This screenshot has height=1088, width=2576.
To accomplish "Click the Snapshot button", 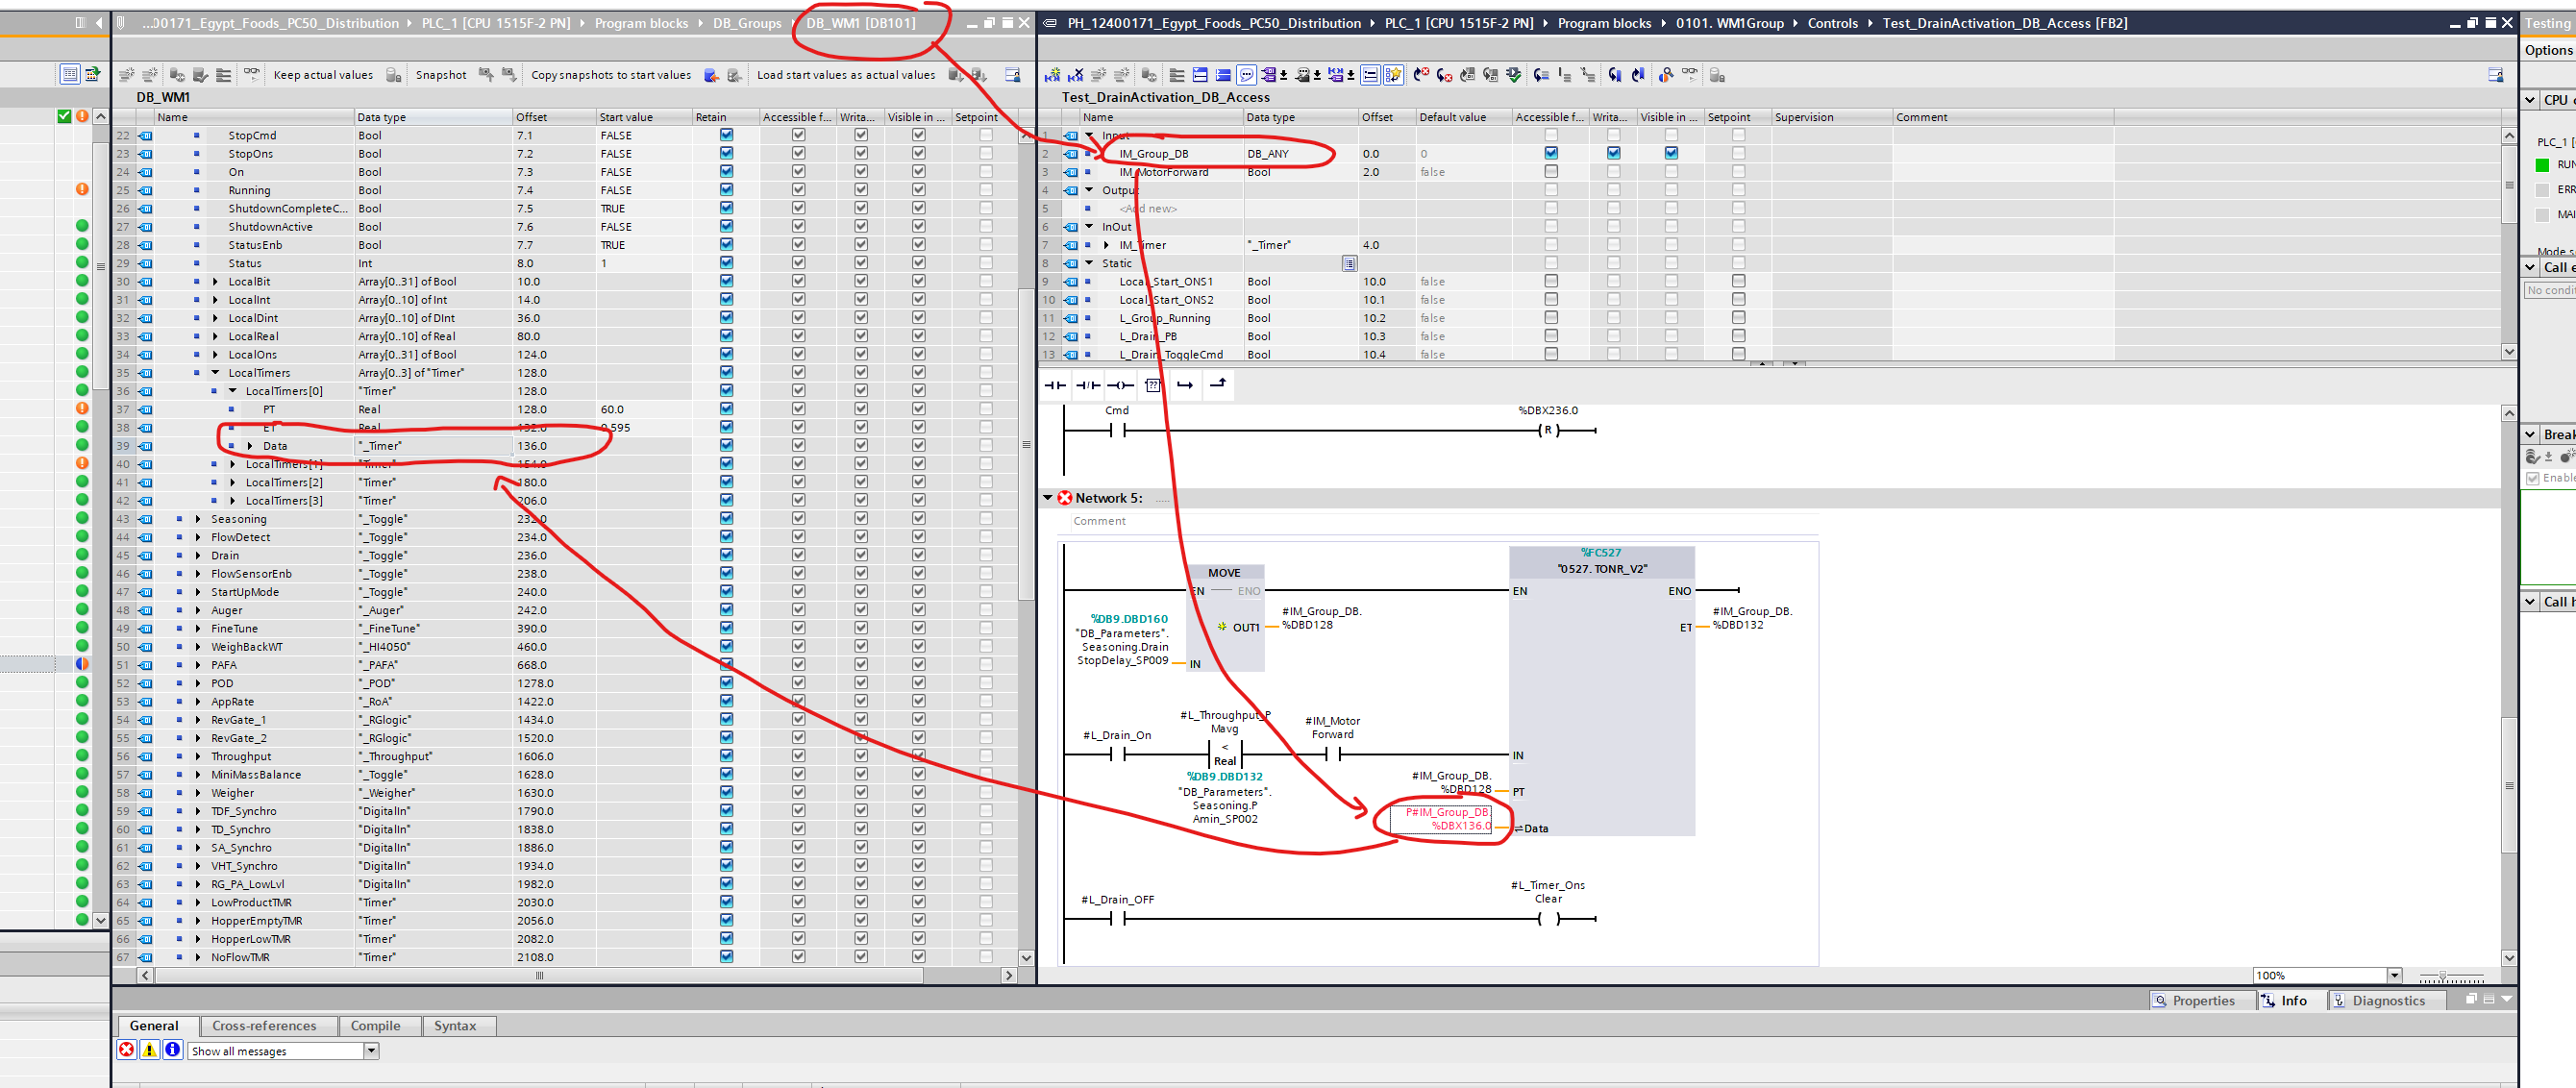I will [x=440, y=75].
